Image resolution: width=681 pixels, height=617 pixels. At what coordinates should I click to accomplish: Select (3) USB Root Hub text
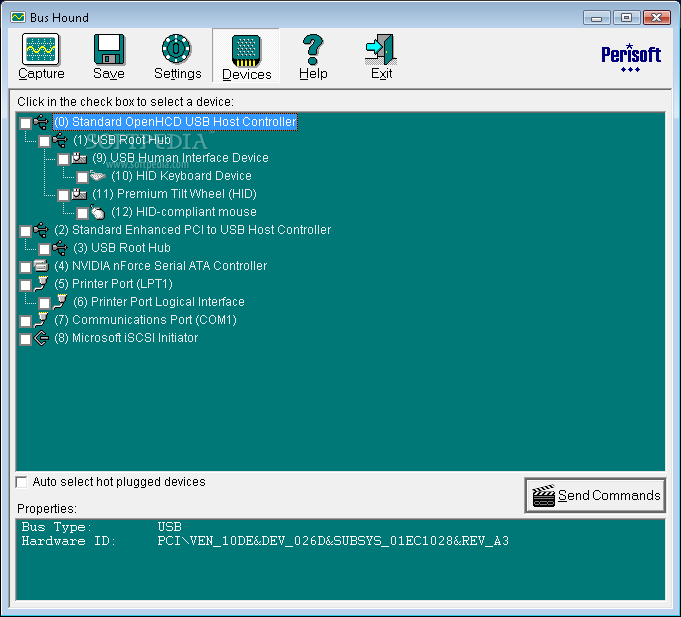point(122,248)
